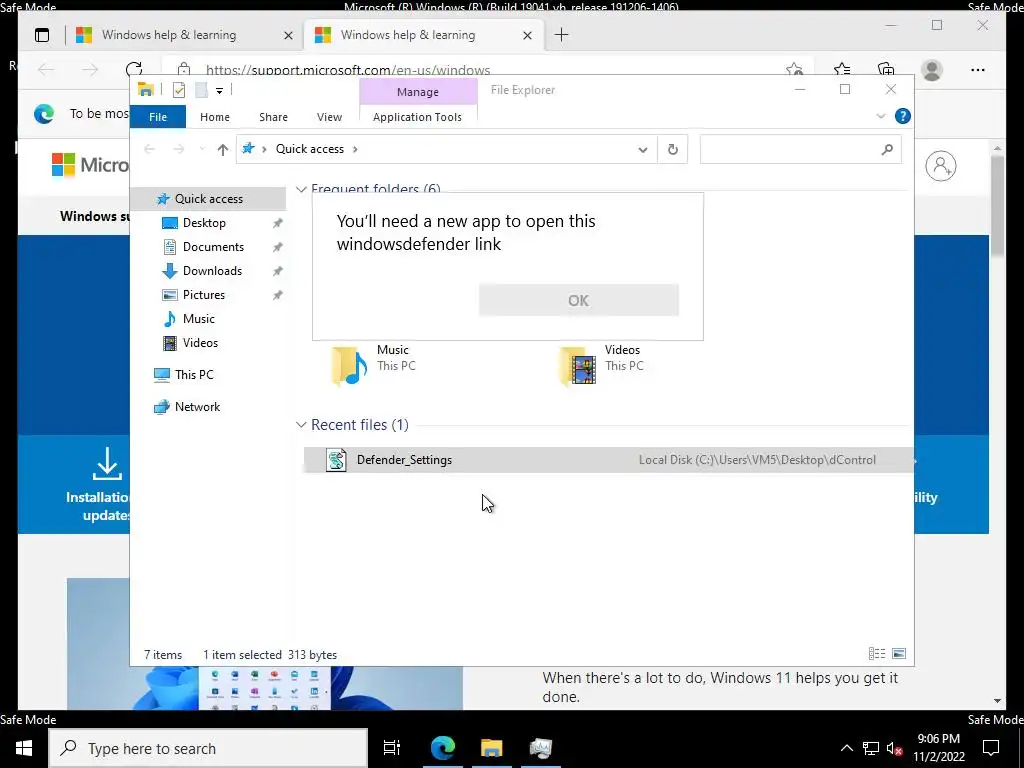1024x768 pixels.
Task: Open Downloads in the navigation pane
Action: click(212, 270)
